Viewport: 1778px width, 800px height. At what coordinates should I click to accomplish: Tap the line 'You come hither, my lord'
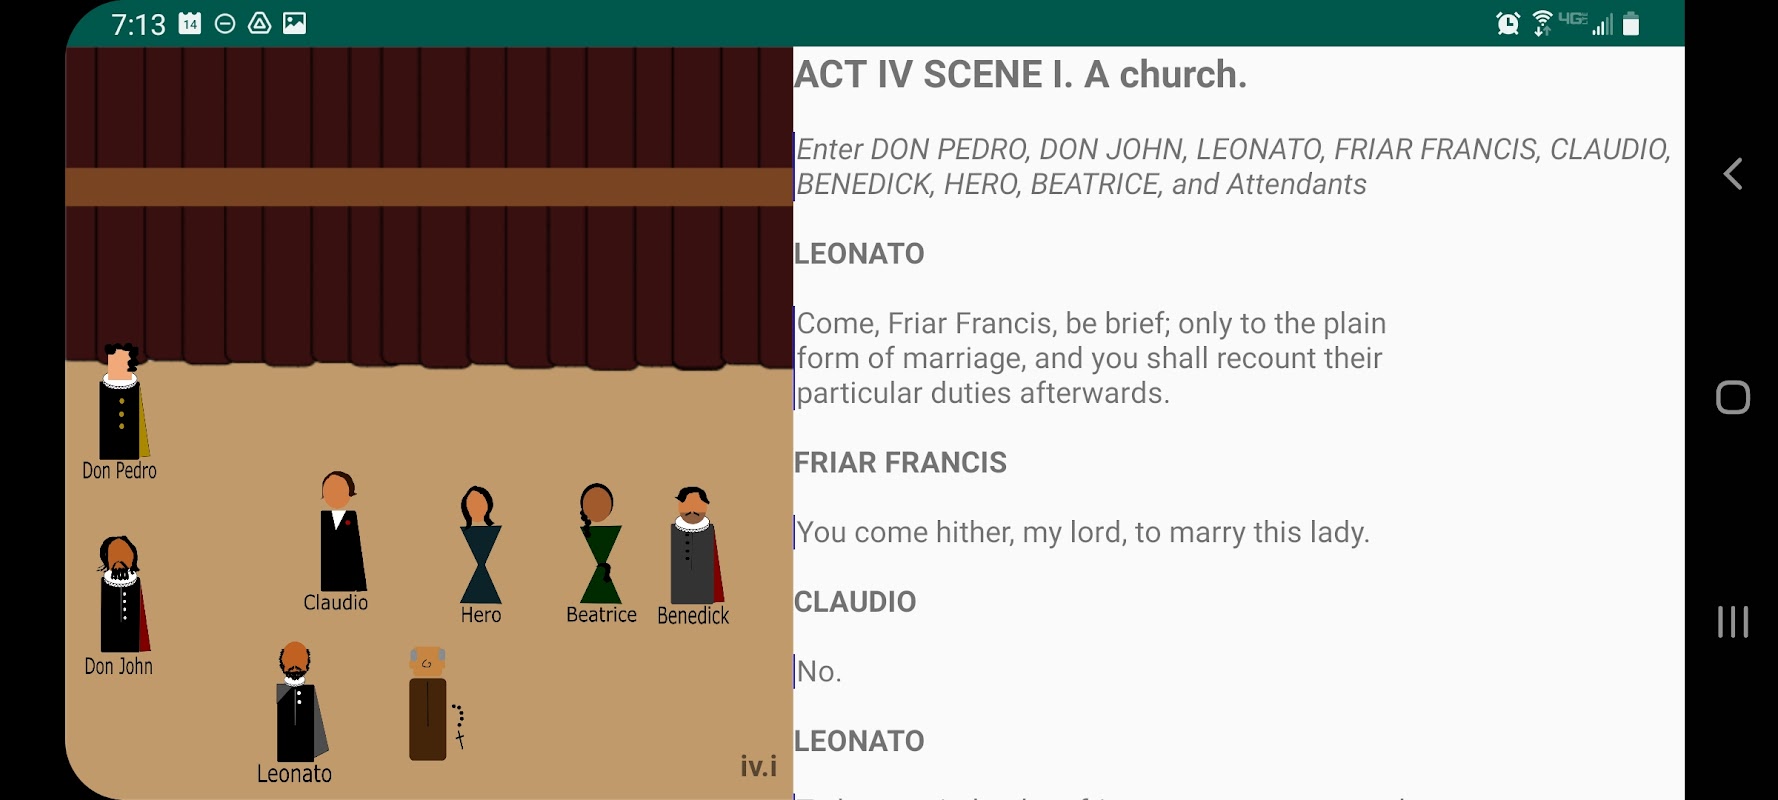[1082, 532]
